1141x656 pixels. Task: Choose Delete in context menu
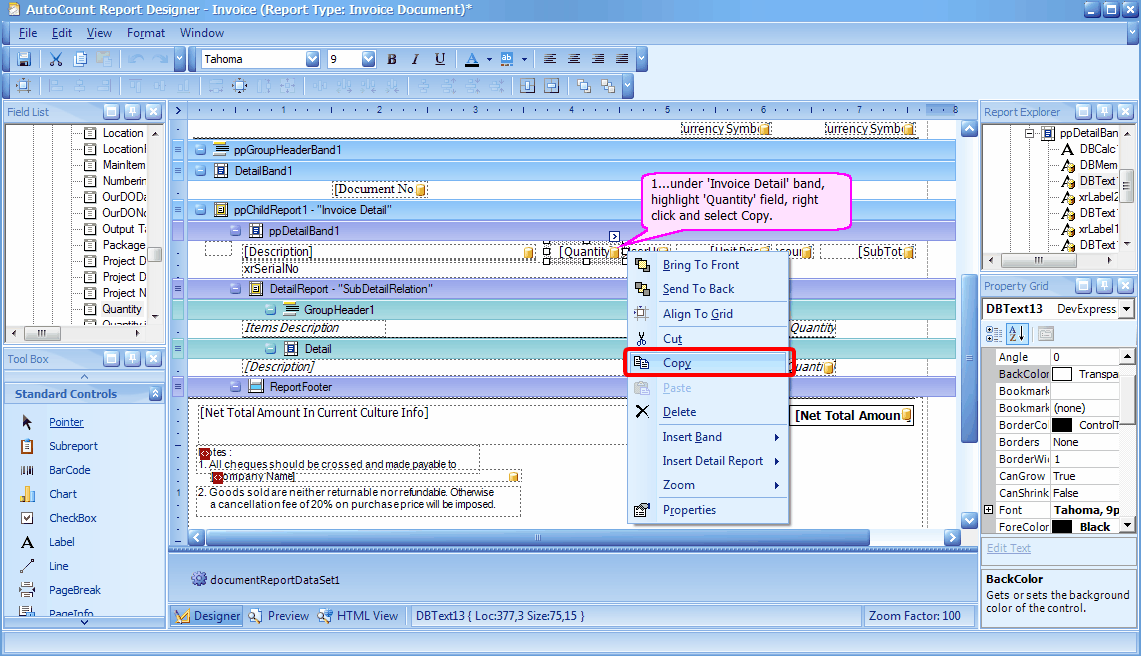tap(708, 412)
